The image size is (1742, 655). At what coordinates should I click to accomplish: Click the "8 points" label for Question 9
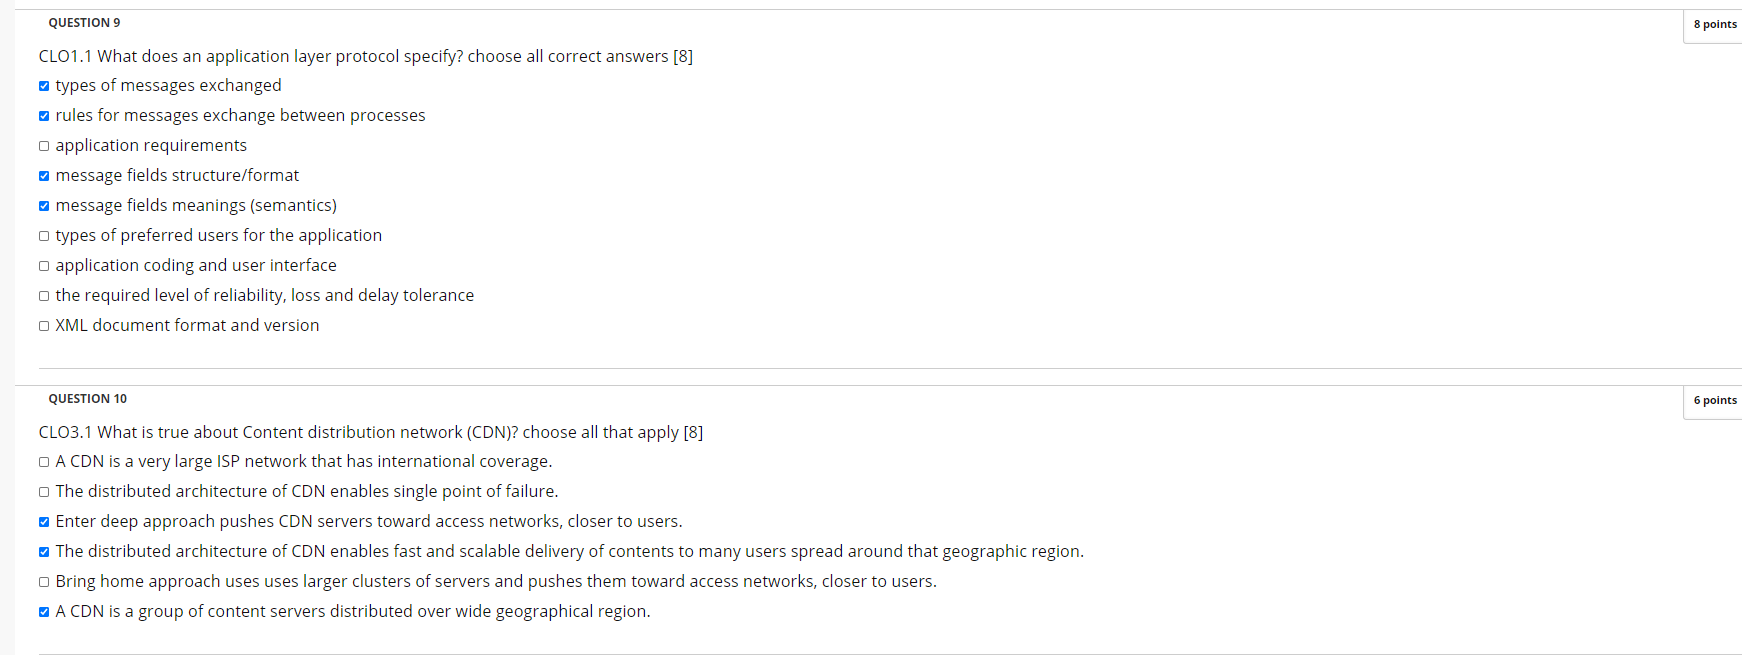point(1714,24)
